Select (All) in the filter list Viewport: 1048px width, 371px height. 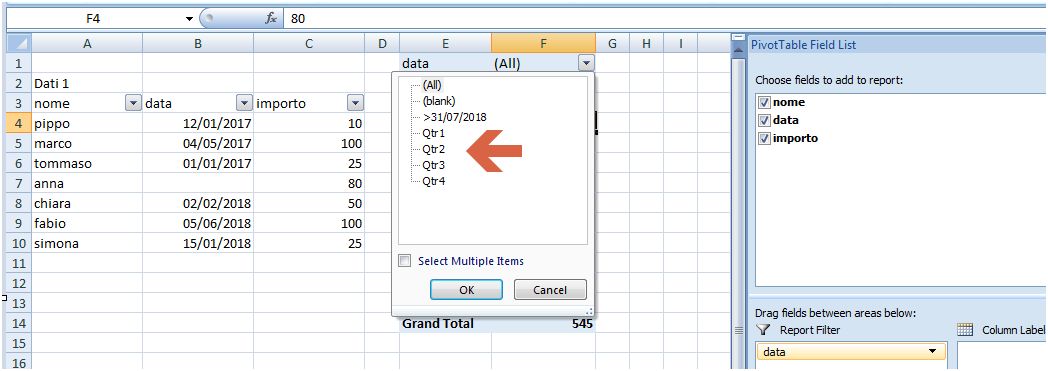click(x=432, y=86)
